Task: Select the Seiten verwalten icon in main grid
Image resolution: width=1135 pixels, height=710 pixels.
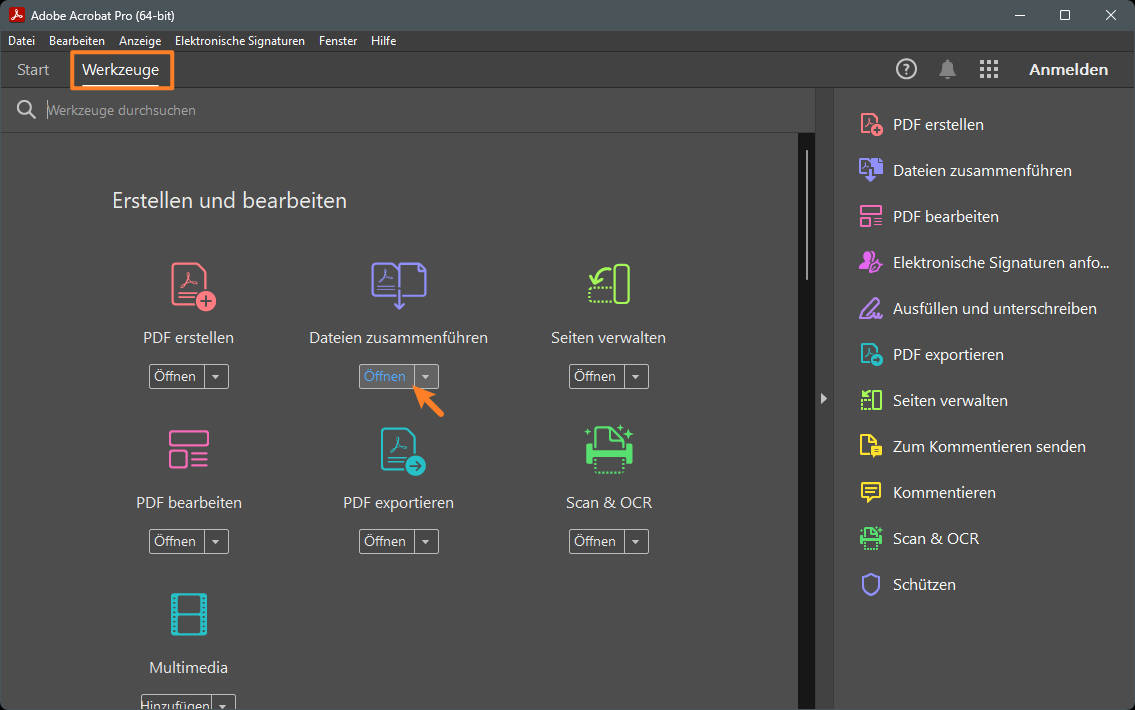Action: coord(608,285)
